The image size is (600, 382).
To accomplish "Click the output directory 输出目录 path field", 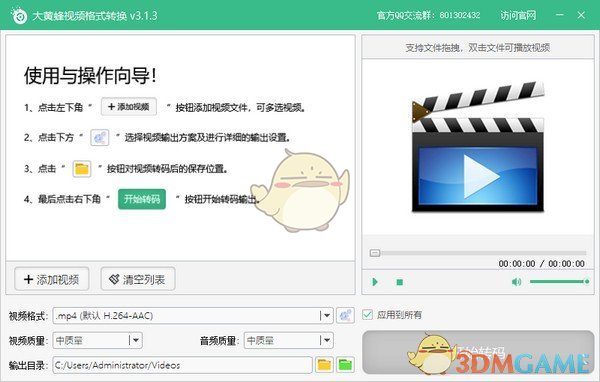I will coord(183,365).
